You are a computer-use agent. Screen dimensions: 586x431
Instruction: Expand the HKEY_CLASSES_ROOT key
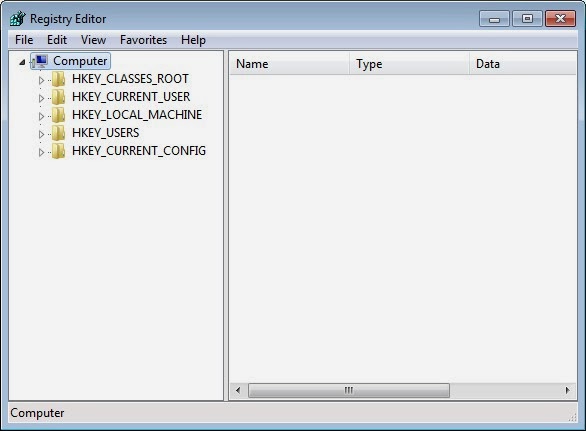(41, 80)
